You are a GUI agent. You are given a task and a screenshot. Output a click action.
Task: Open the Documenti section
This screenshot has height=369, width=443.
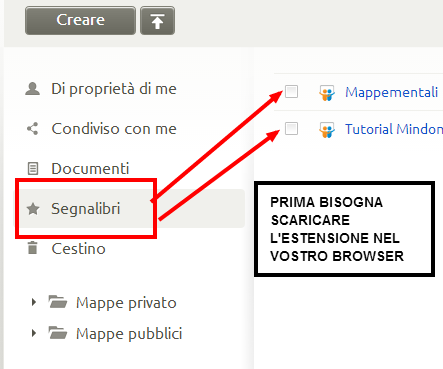90,169
